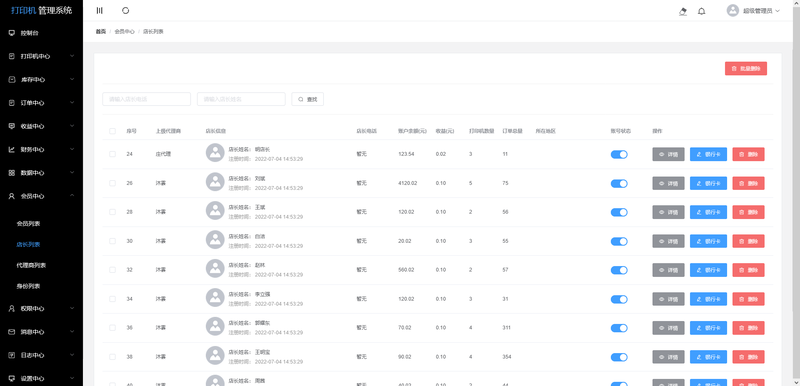
Task: Open 身份列表 submenu item
Action: [x=29, y=286]
